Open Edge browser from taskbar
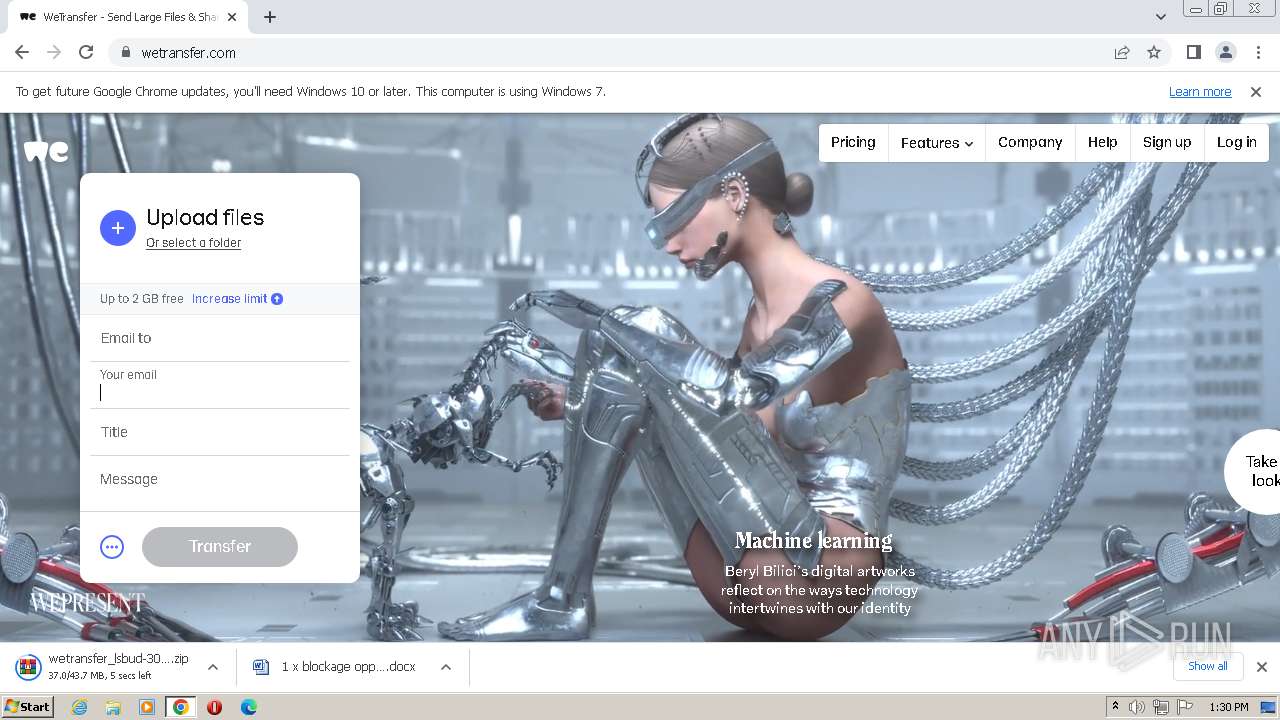 [249, 707]
